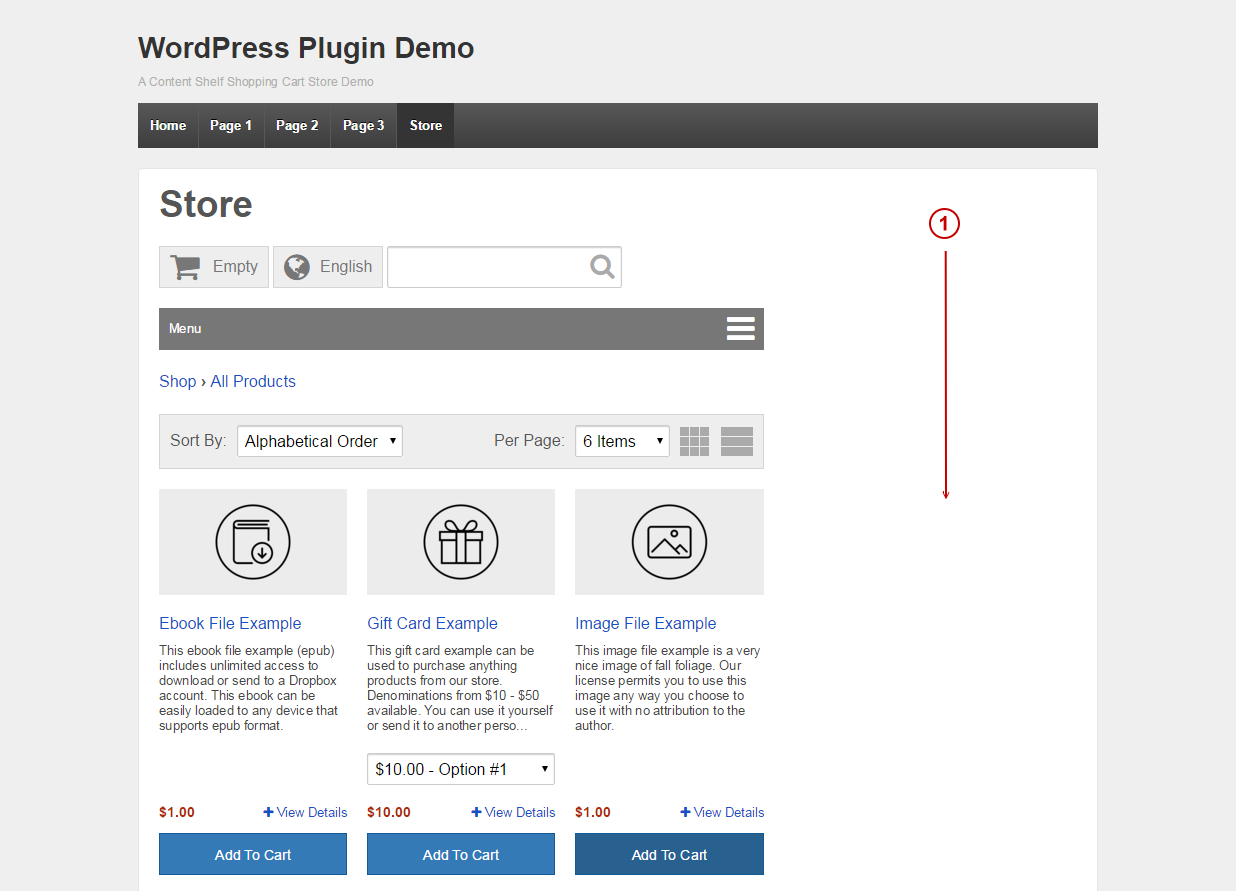
Task: Click the Image File Example description text
Action: tap(668, 688)
